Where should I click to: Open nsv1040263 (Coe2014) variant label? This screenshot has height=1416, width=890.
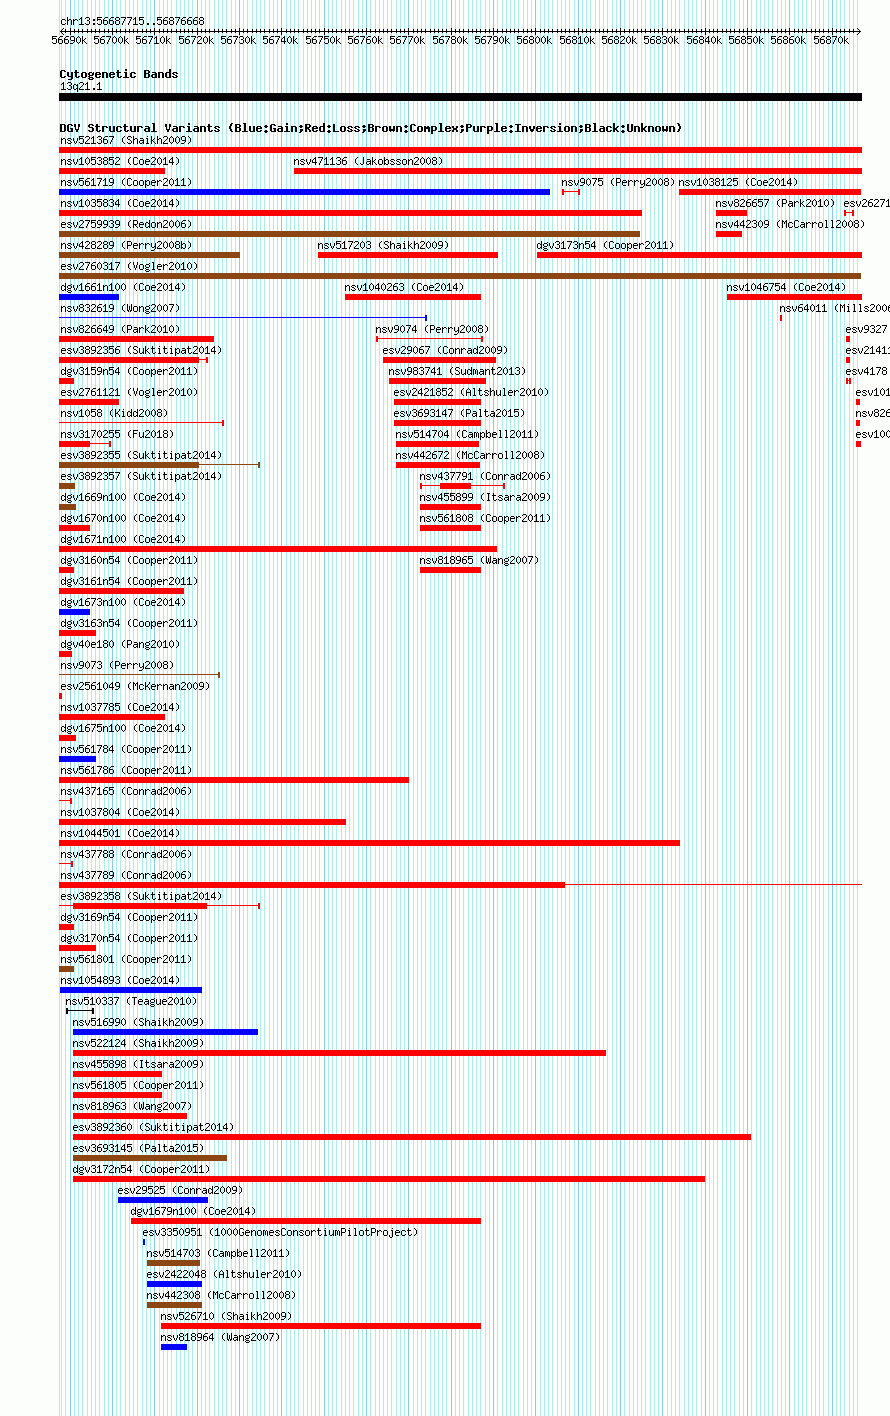pos(405,287)
